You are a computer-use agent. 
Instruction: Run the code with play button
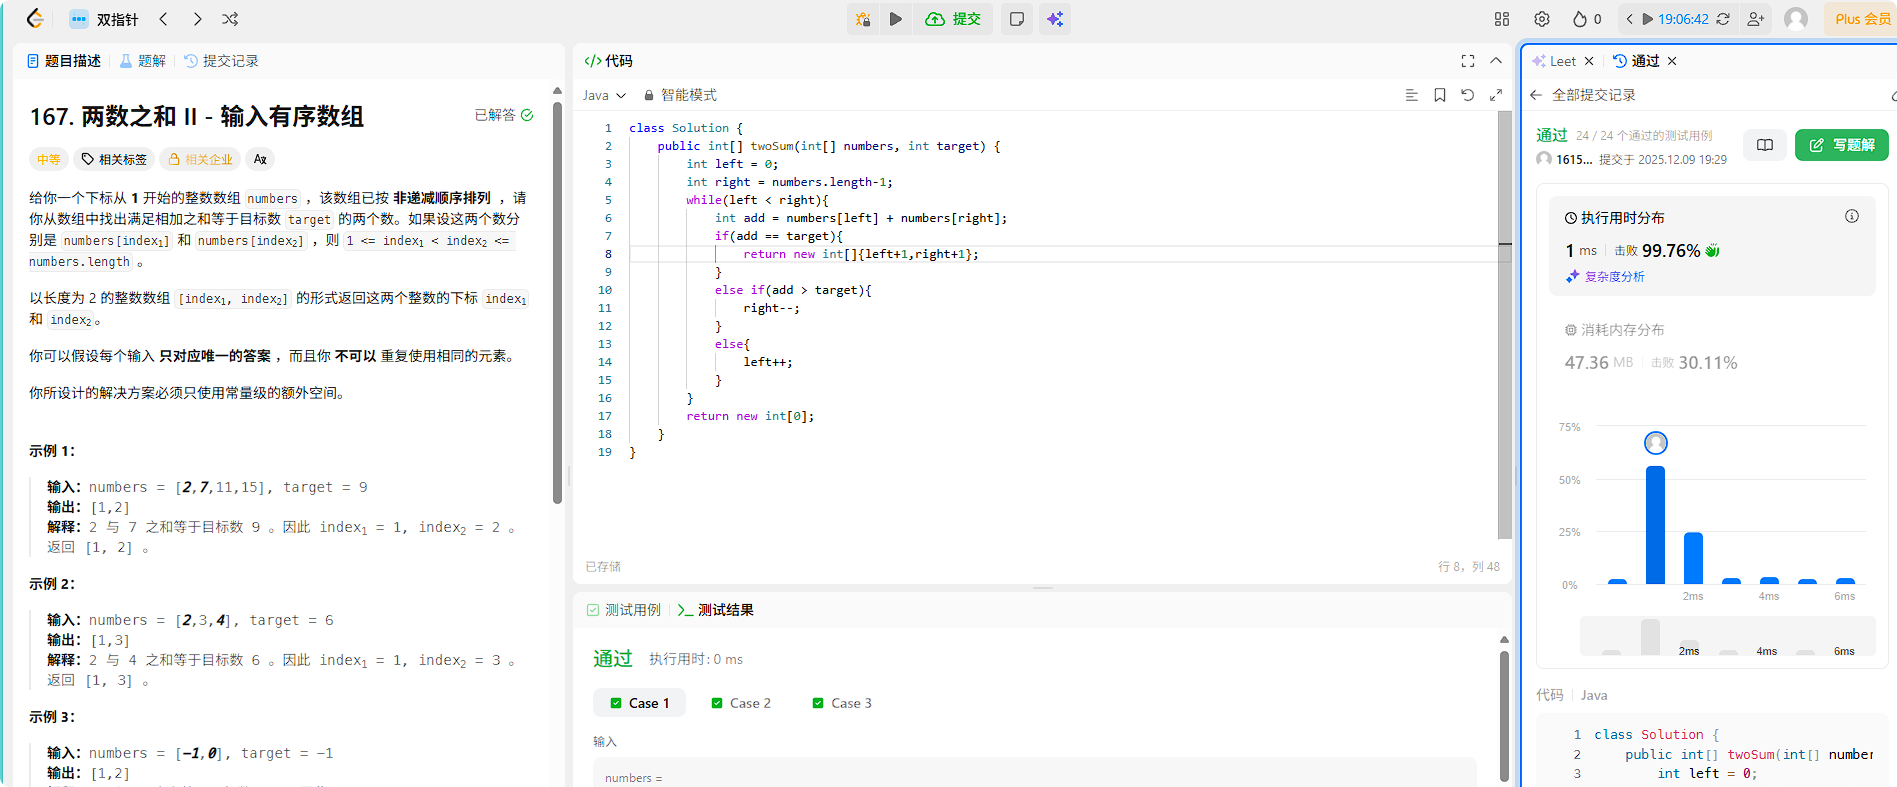[x=896, y=19]
